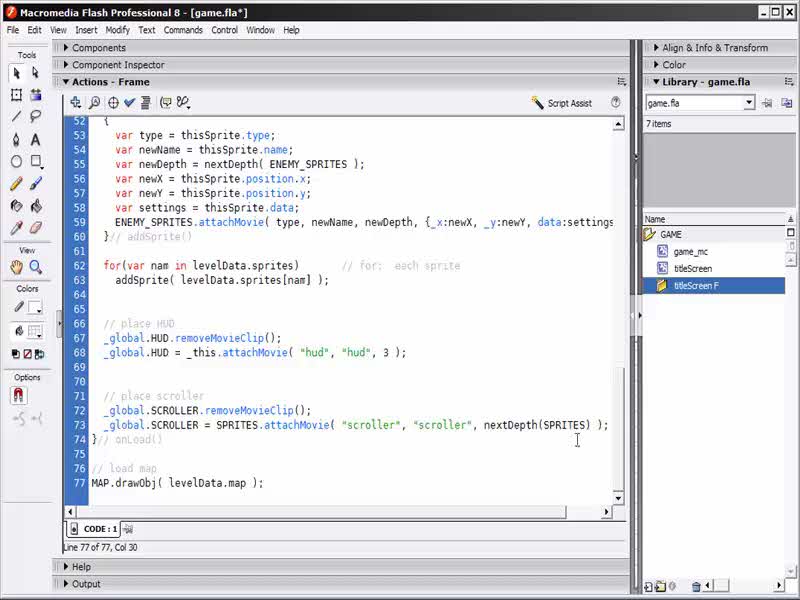Select the Eraser tool

point(36,228)
